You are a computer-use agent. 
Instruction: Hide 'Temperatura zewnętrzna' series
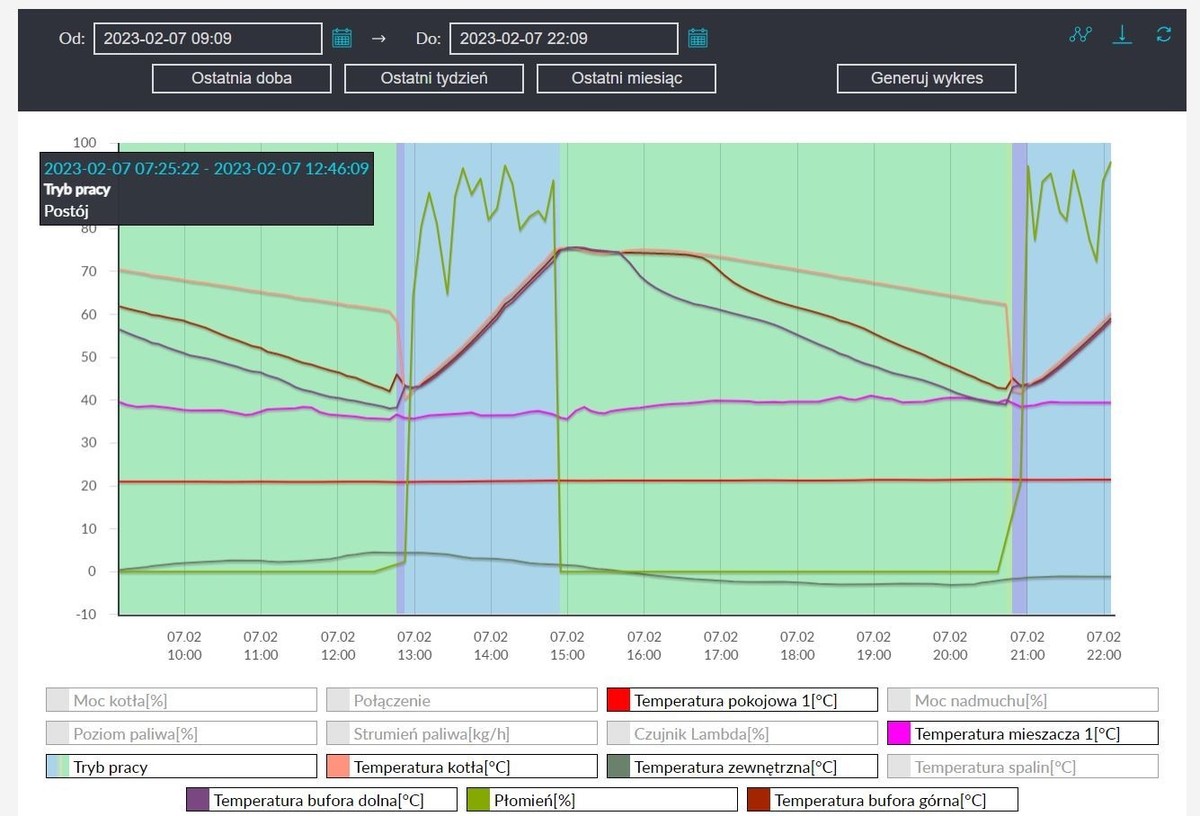742,767
